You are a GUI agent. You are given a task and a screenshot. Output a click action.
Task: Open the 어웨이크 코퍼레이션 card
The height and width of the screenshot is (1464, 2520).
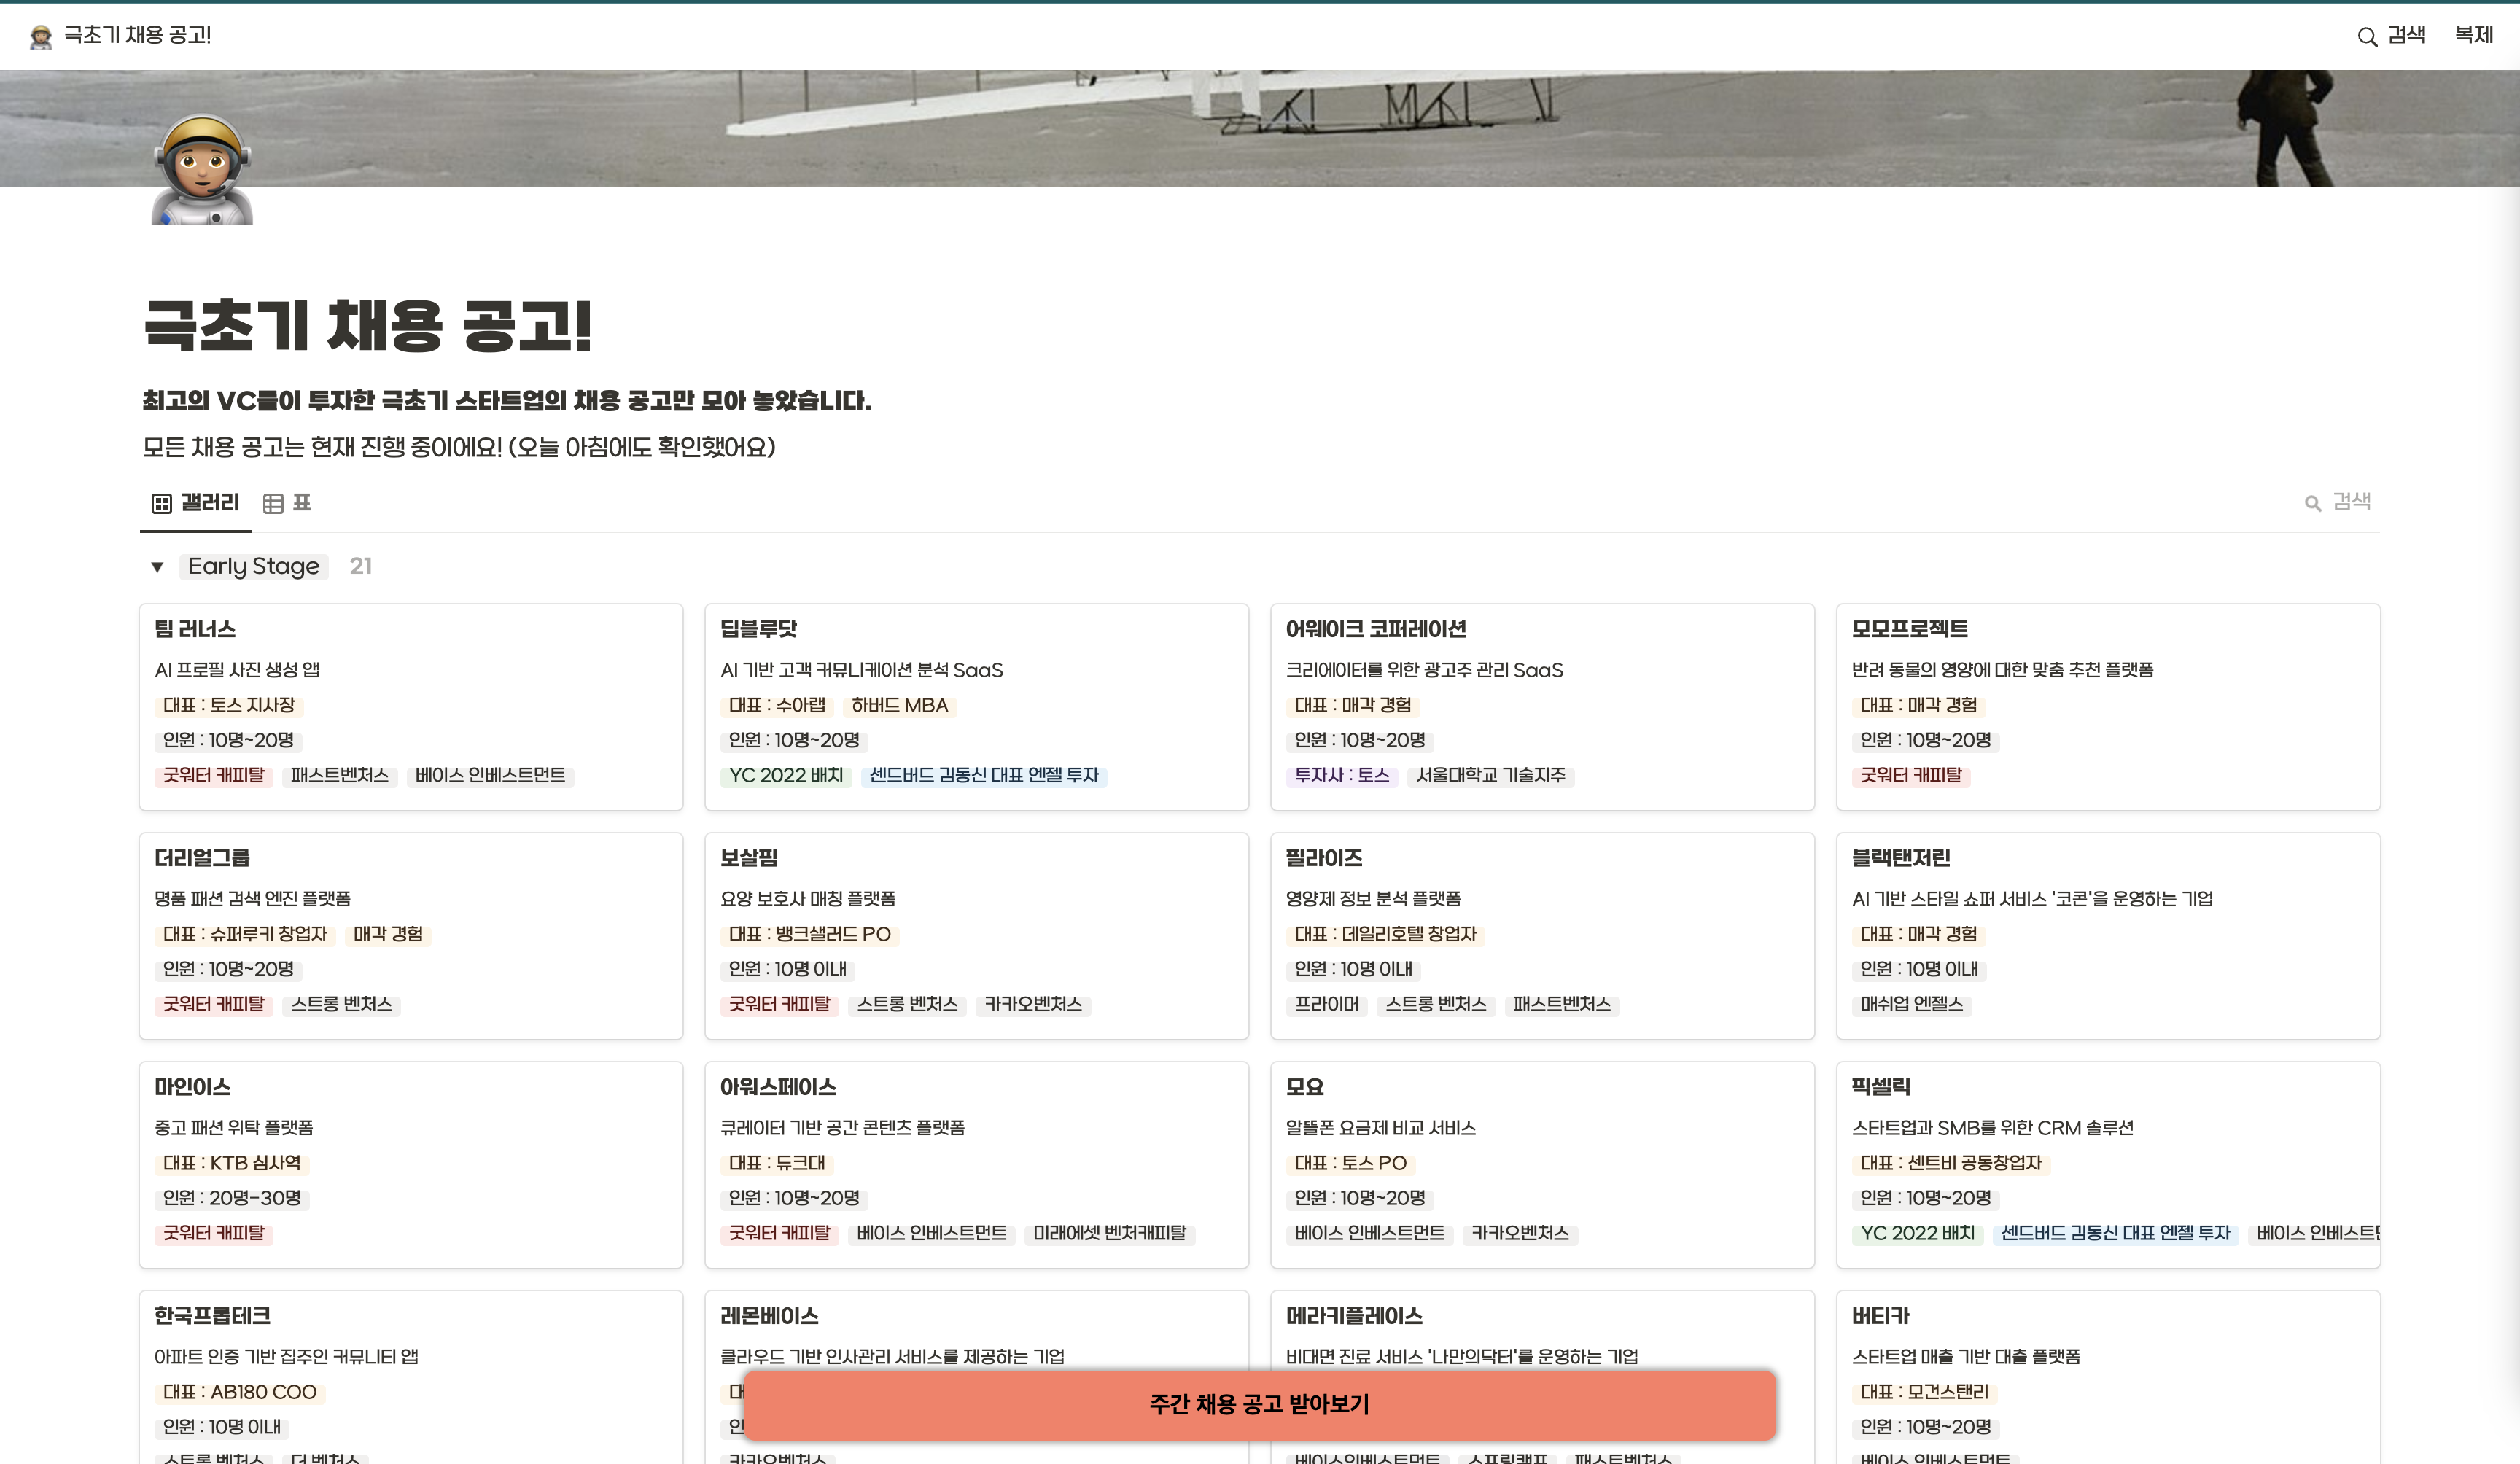[x=1542, y=706]
